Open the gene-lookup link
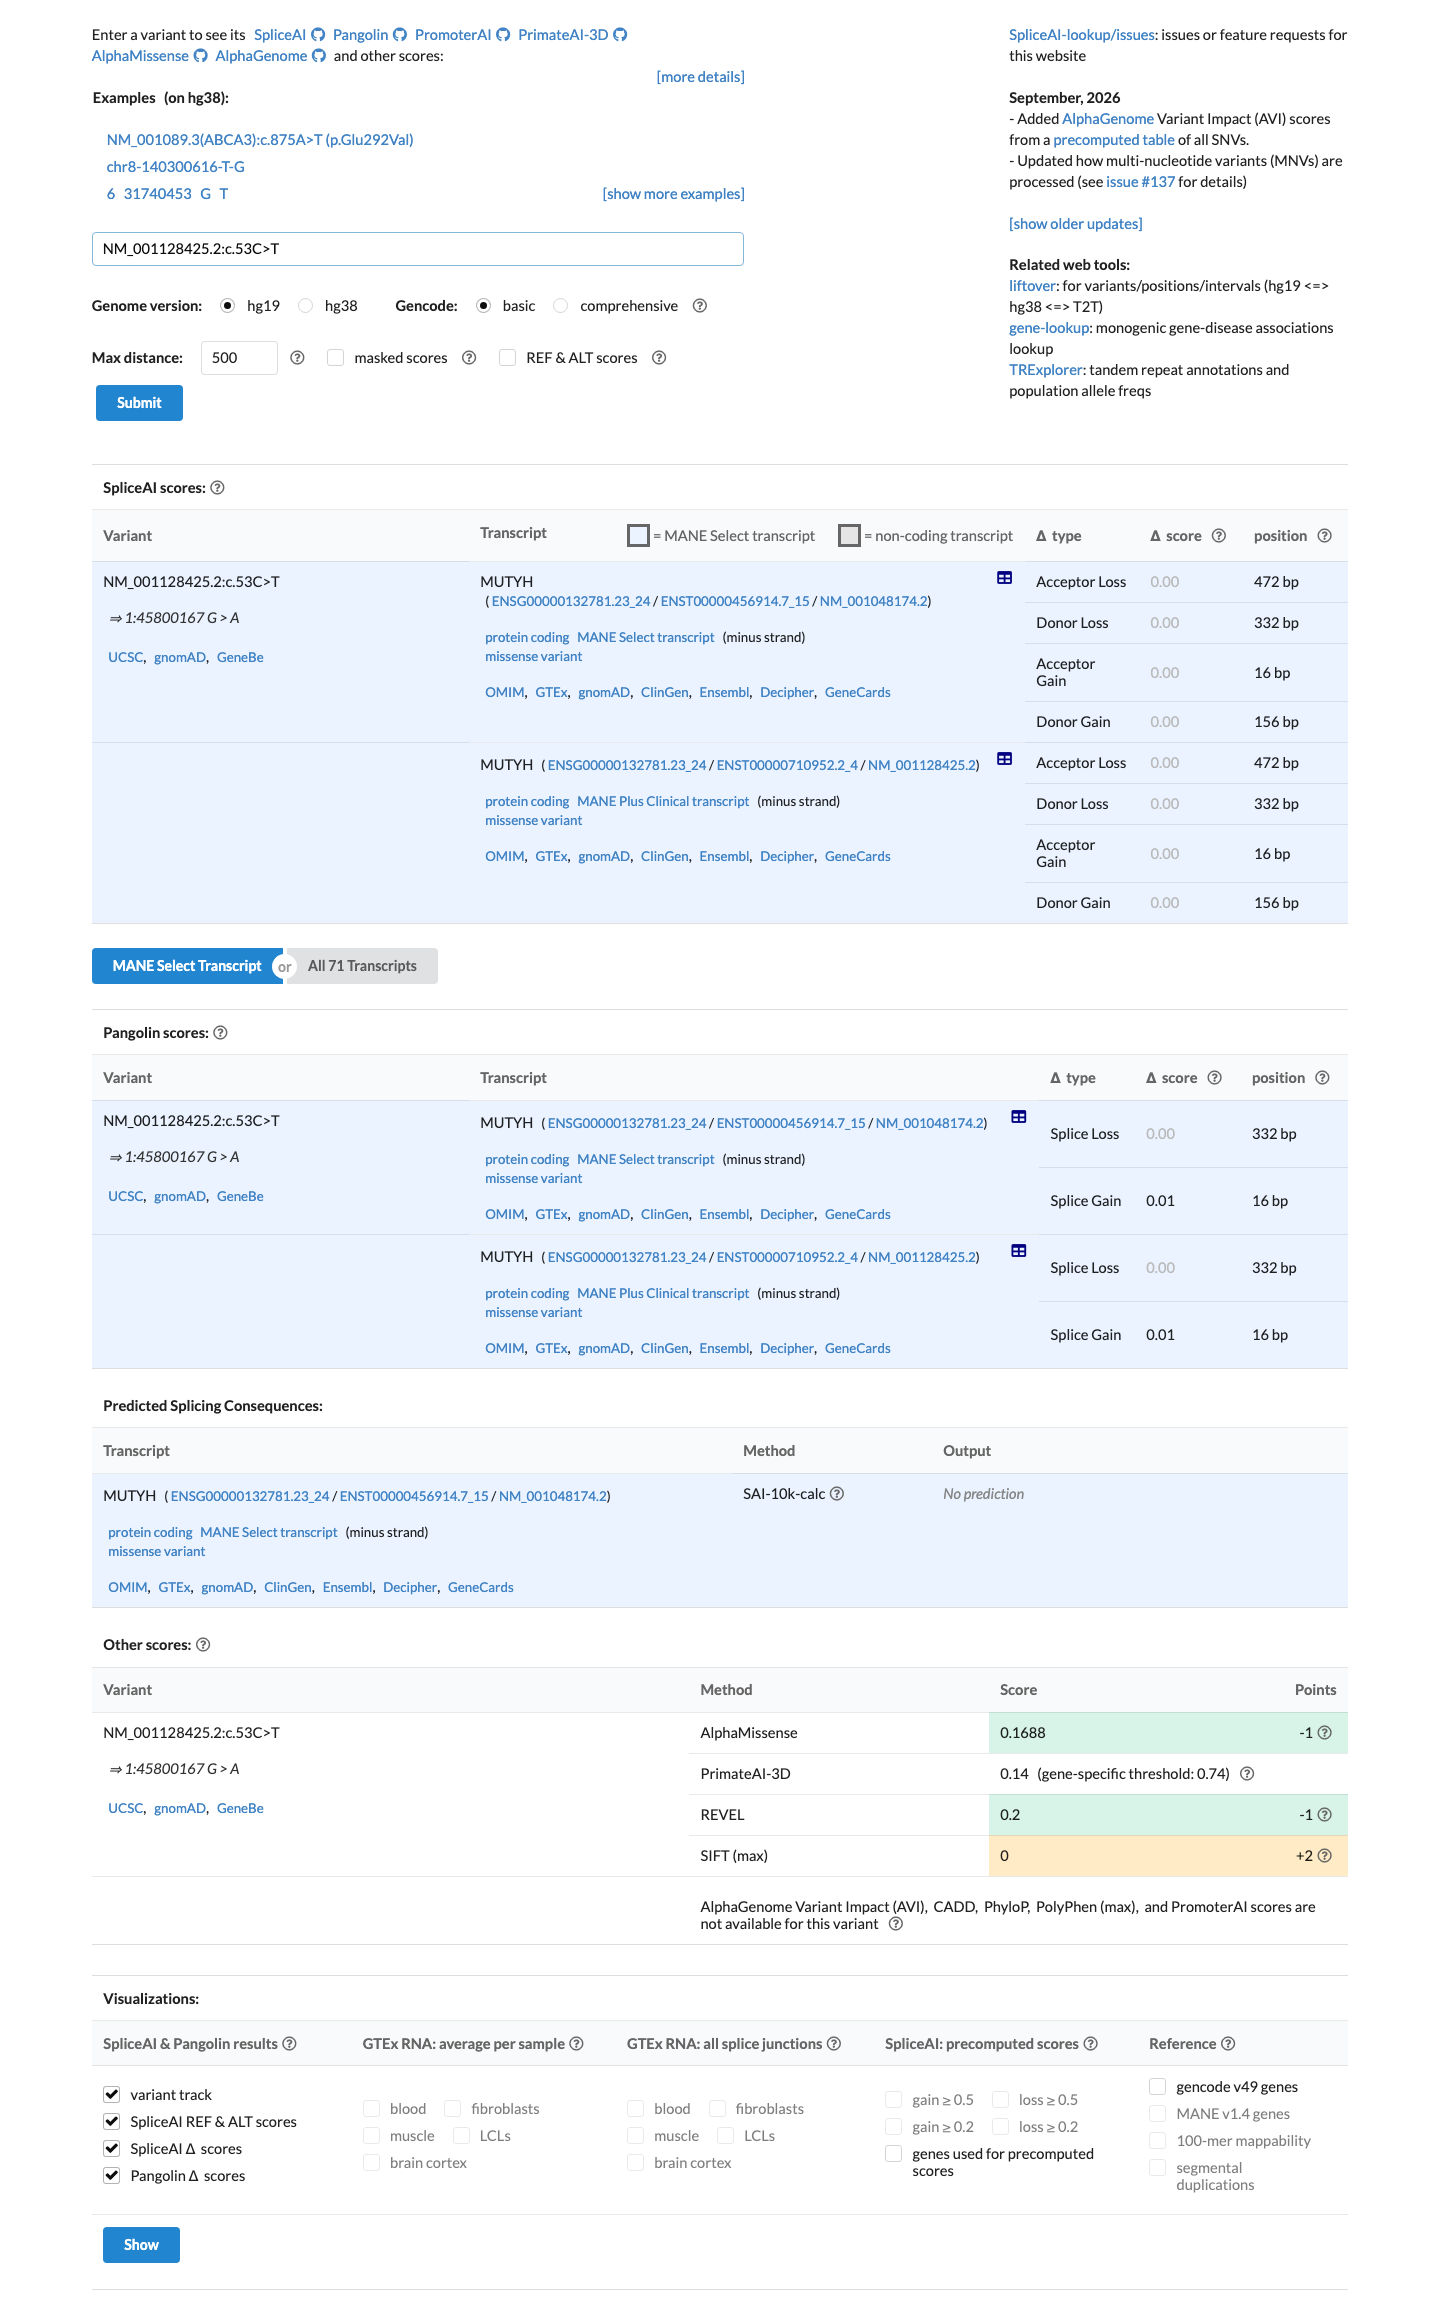This screenshot has width=1454, height=2319. pyautogui.click(x=1049, y=328)
